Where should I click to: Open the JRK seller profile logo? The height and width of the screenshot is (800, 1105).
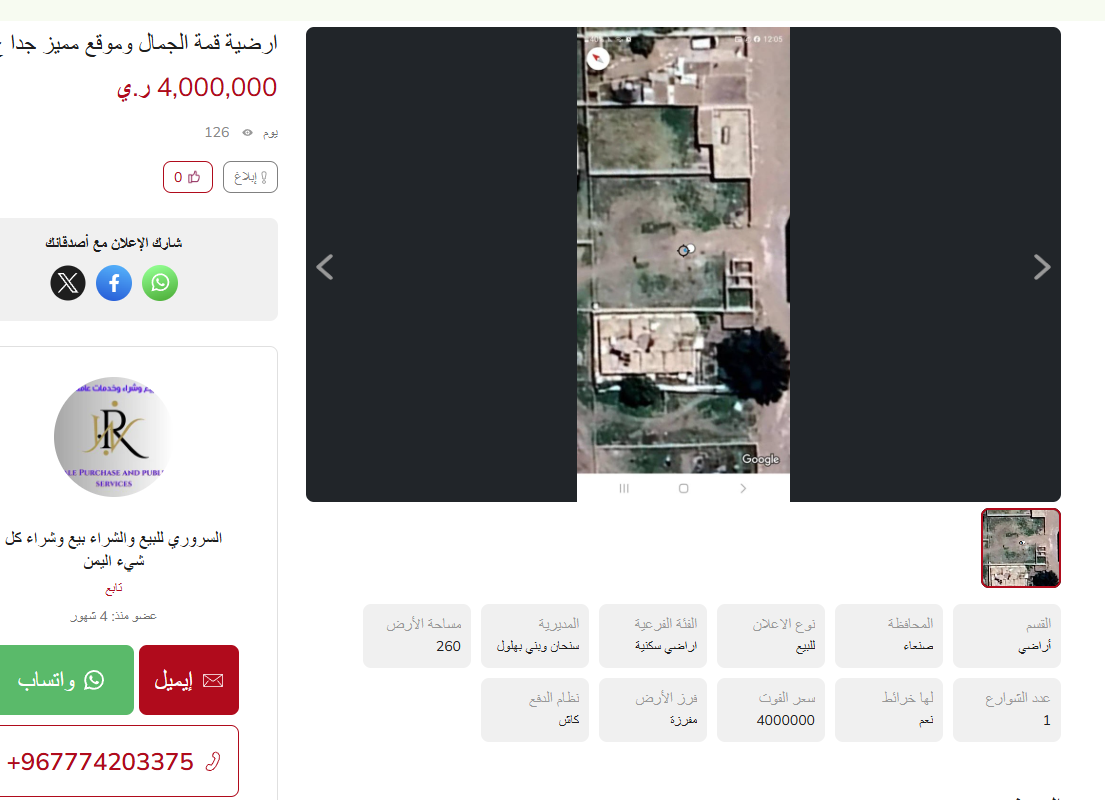pyautogui.click(x=114, y=437)
